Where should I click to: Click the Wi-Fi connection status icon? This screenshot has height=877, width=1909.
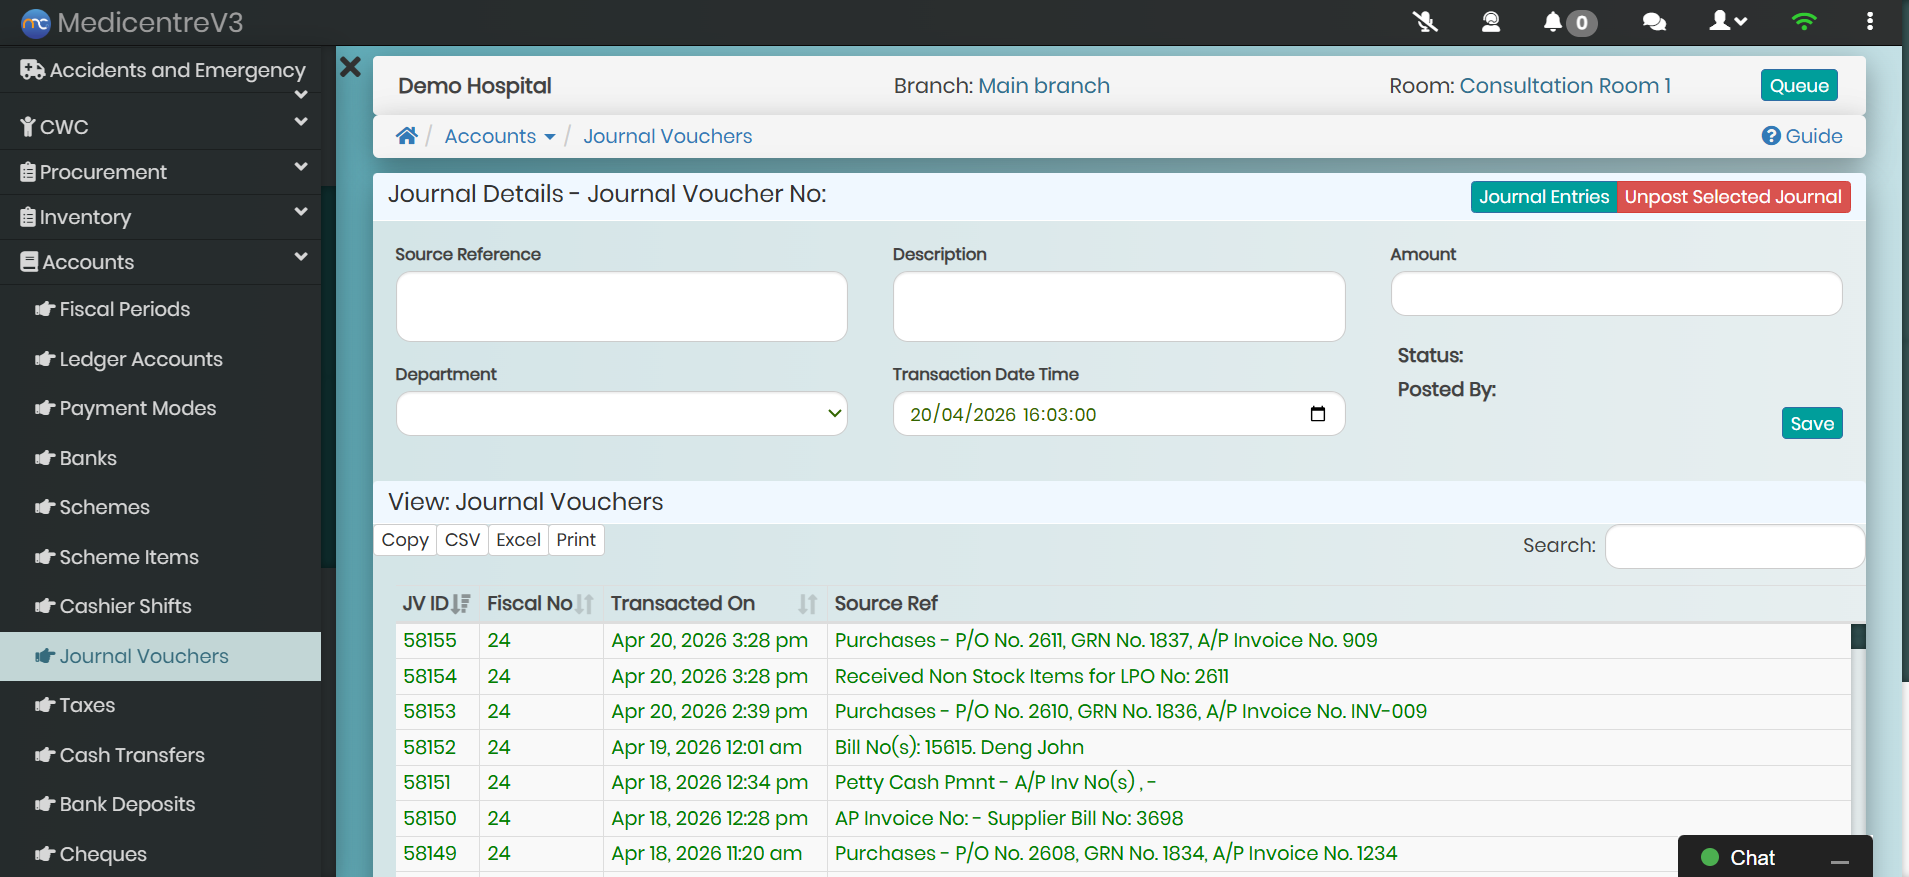pyautogui.click(x=1804, y=22)
